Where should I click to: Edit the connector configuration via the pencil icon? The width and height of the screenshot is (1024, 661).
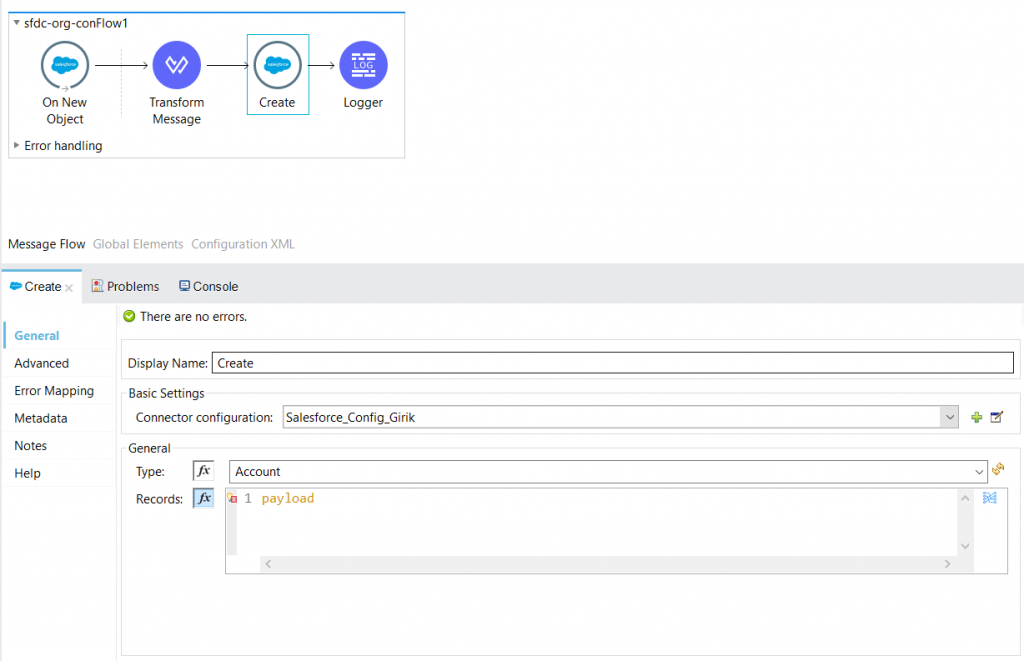tap(998, 417)
